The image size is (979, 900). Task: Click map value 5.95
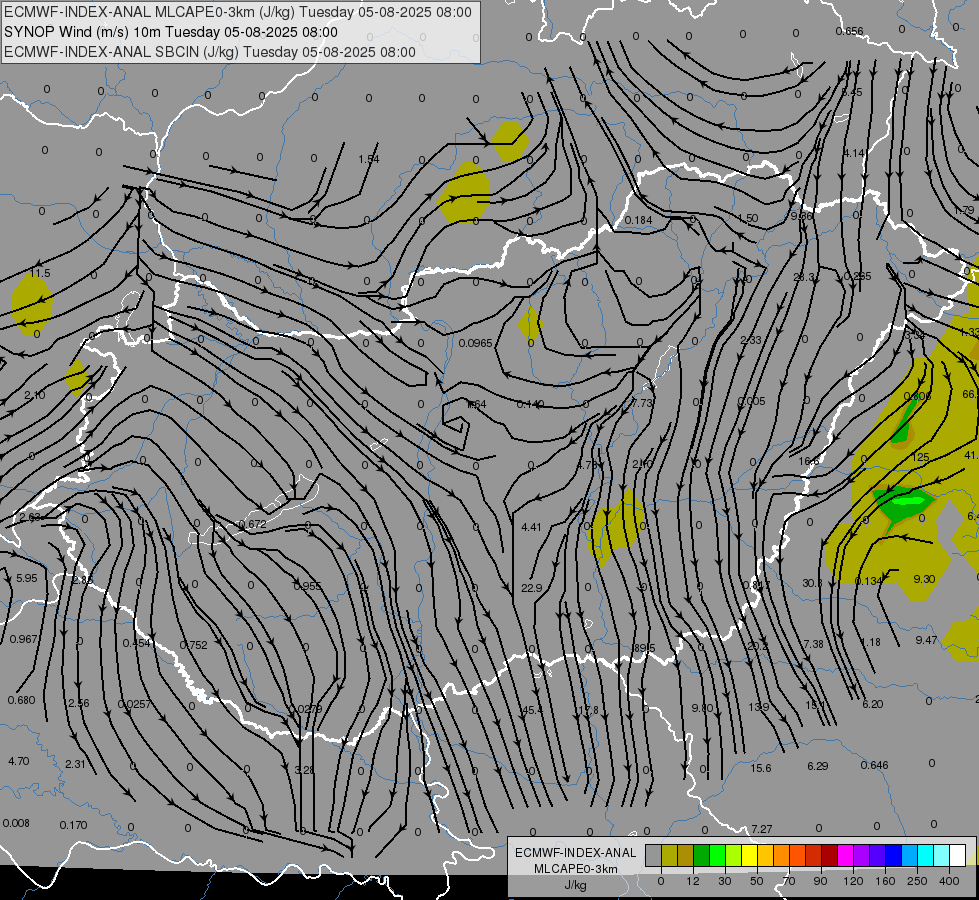26,578
